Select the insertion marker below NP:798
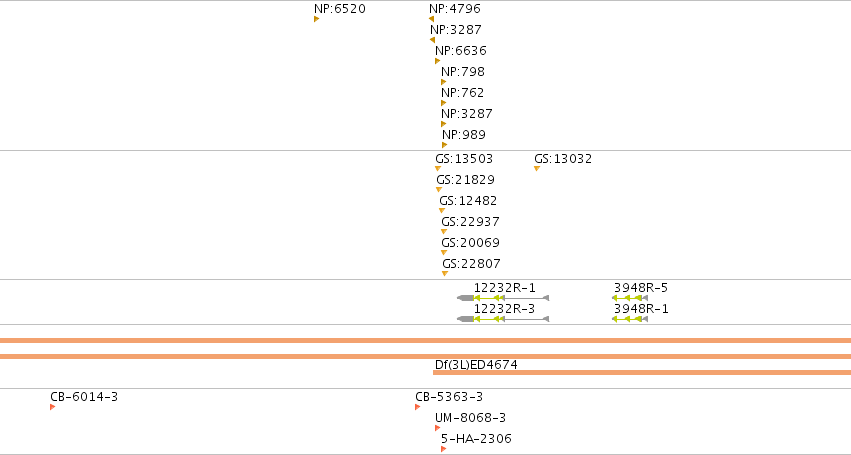 (x=443, y=82)
